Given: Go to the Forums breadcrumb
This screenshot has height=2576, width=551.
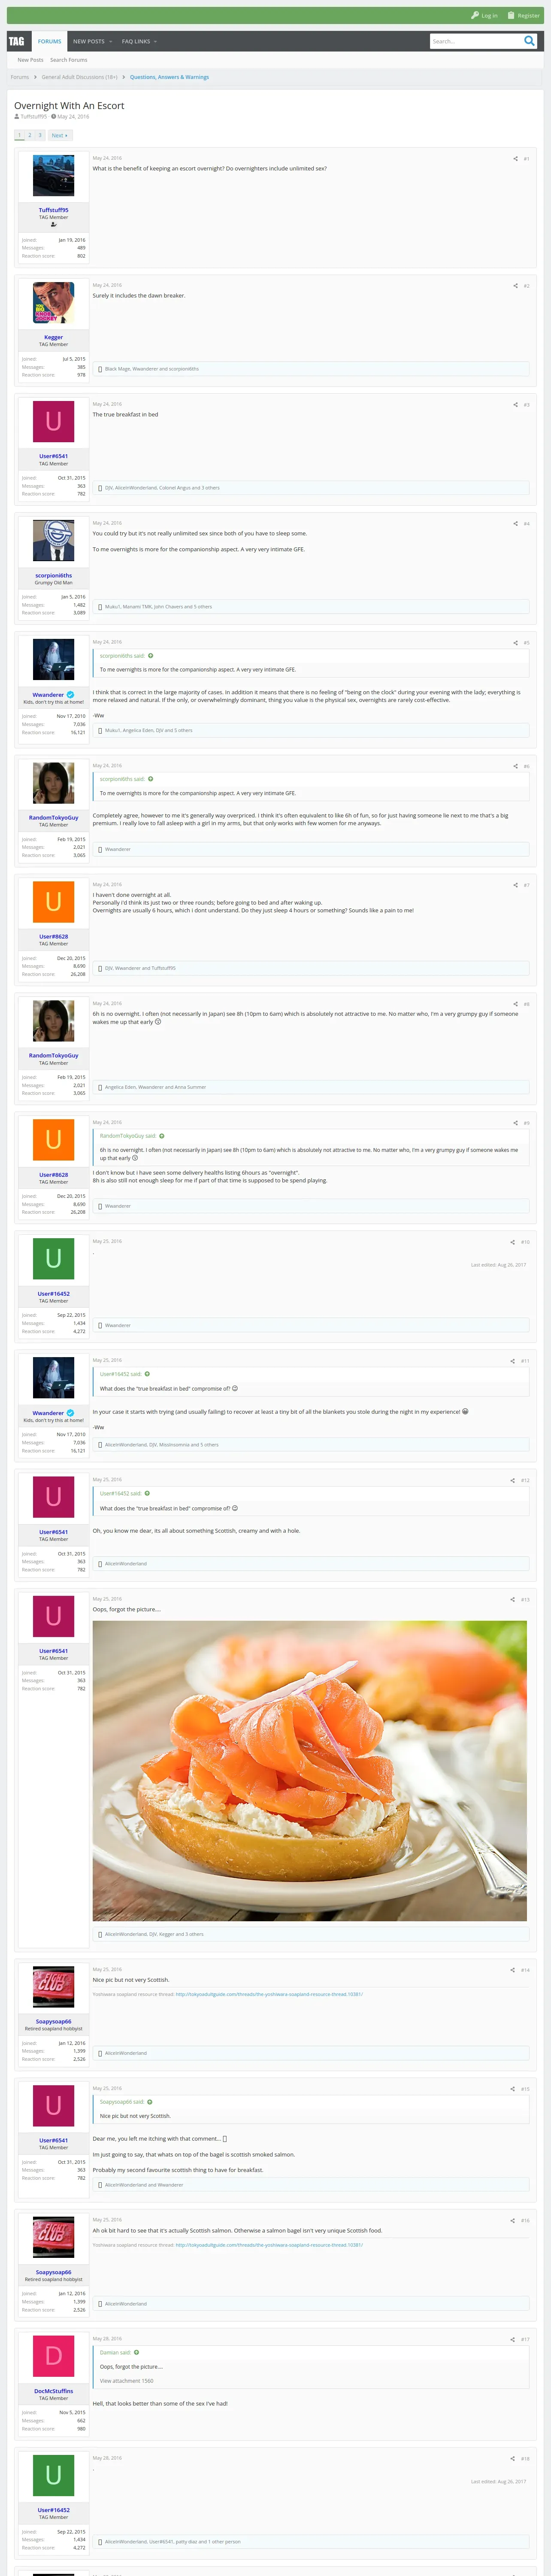Looking at the screenshot, I should pos(20,77).
